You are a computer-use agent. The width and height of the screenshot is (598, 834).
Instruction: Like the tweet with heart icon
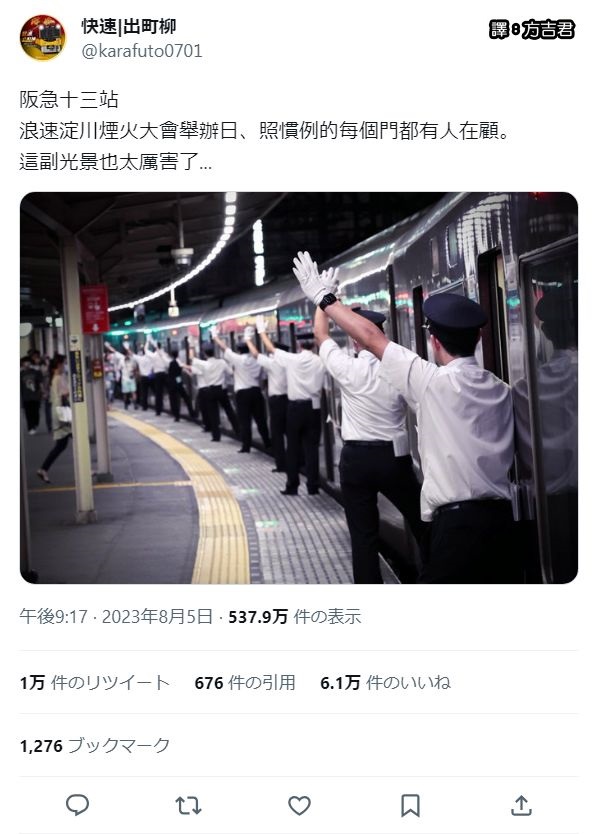click(x=300, y=806)
